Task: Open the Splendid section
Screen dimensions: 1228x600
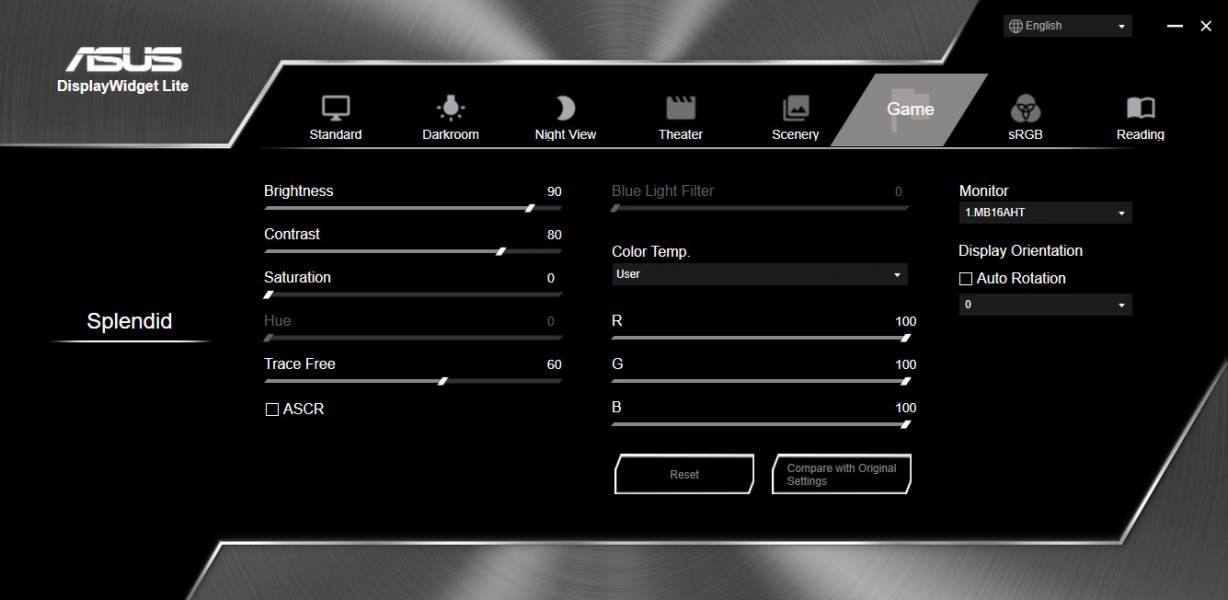Action: coord(130,321)
